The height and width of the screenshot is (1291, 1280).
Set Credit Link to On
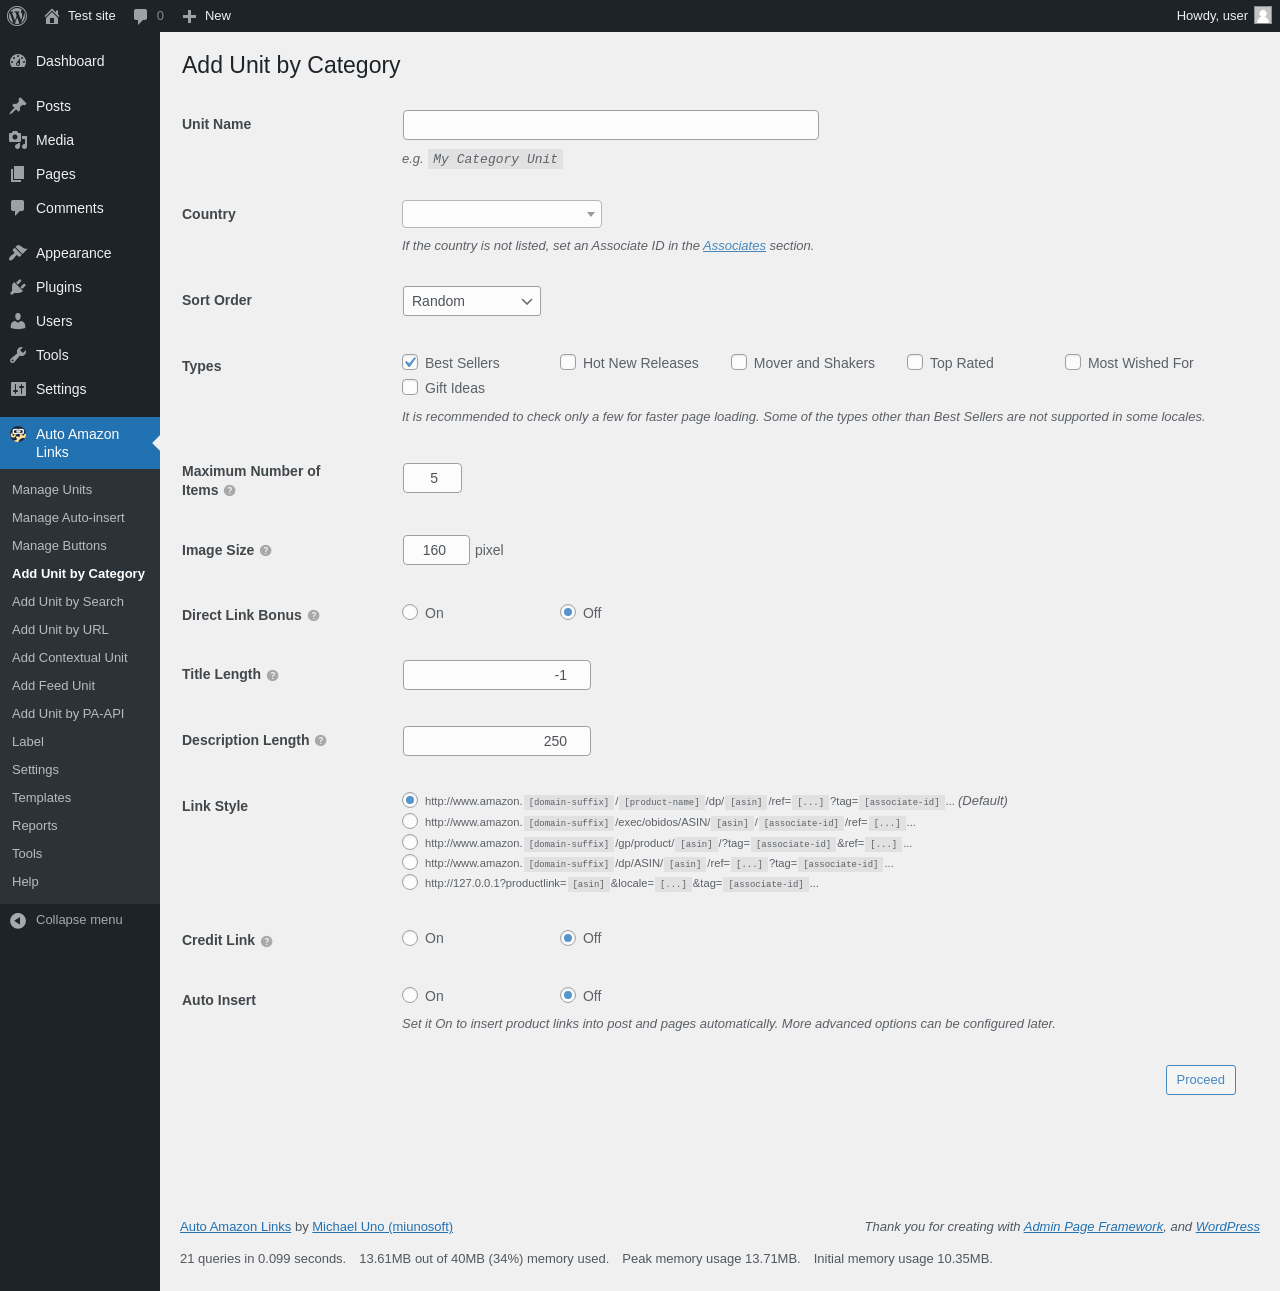(410, 938)
